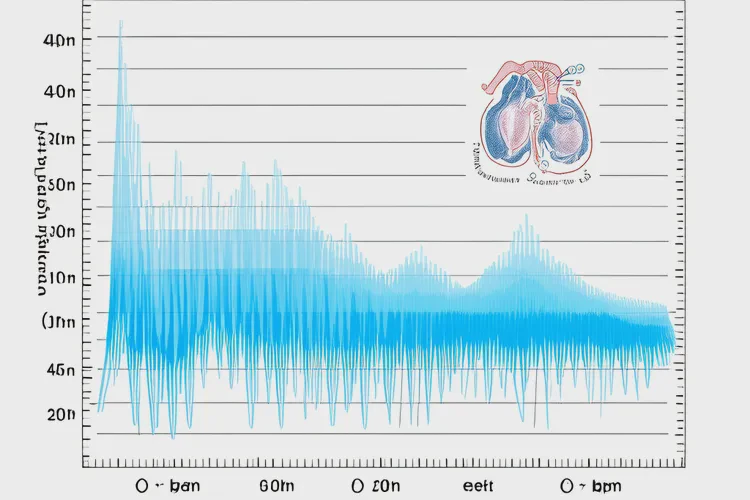Select the 50n y-axis label
The image size is (750, 500).
[61, 185]
